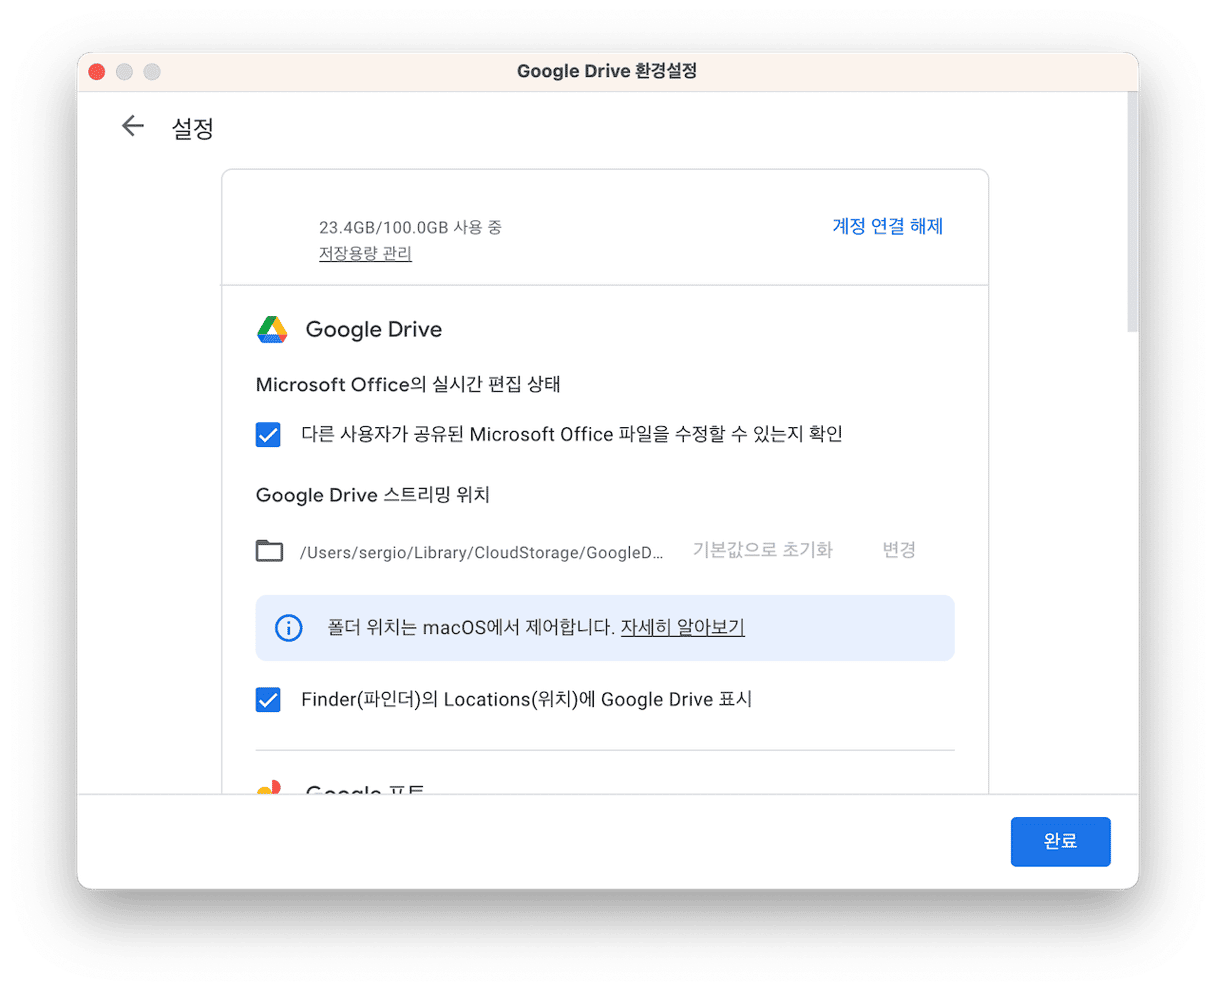Click the Google Drive logo icon
The width and height of the screenshot is (1216, 991).
click(272, 329)
